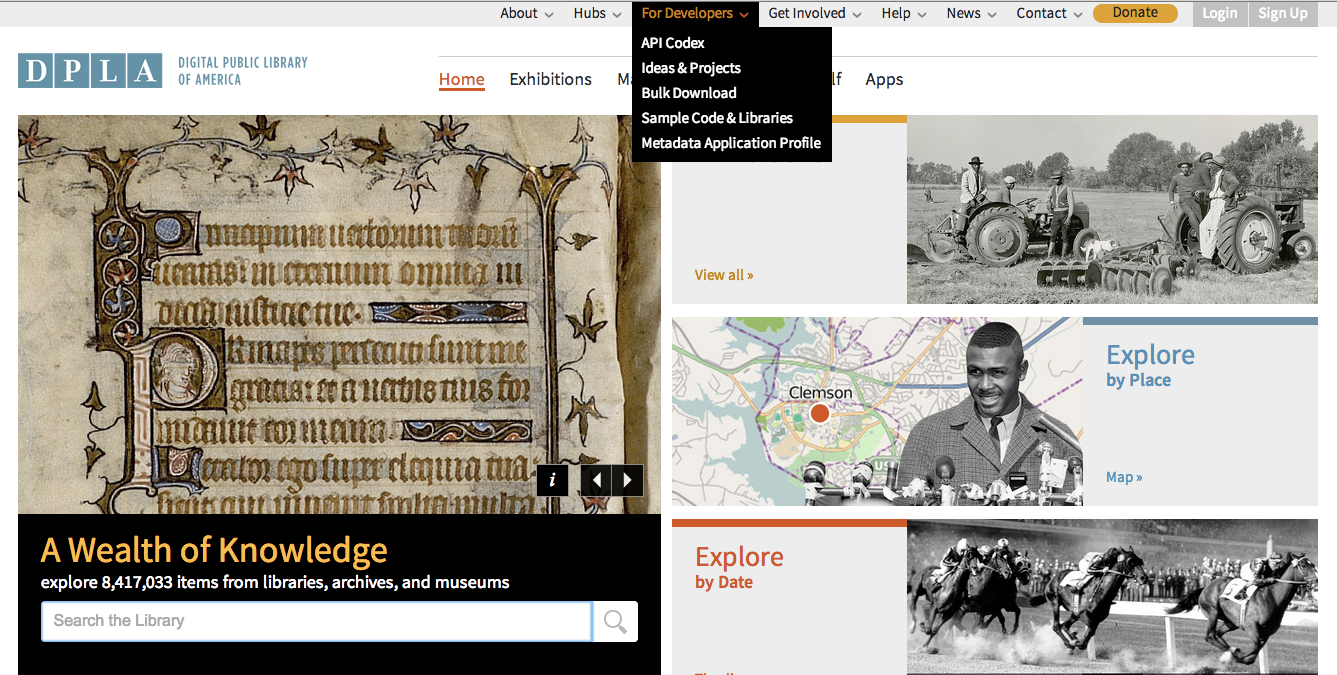The width and height of the screenshot is (1337, 675).
Task: Expand the Hubs dropdown menu
Action: click(598, 13)
